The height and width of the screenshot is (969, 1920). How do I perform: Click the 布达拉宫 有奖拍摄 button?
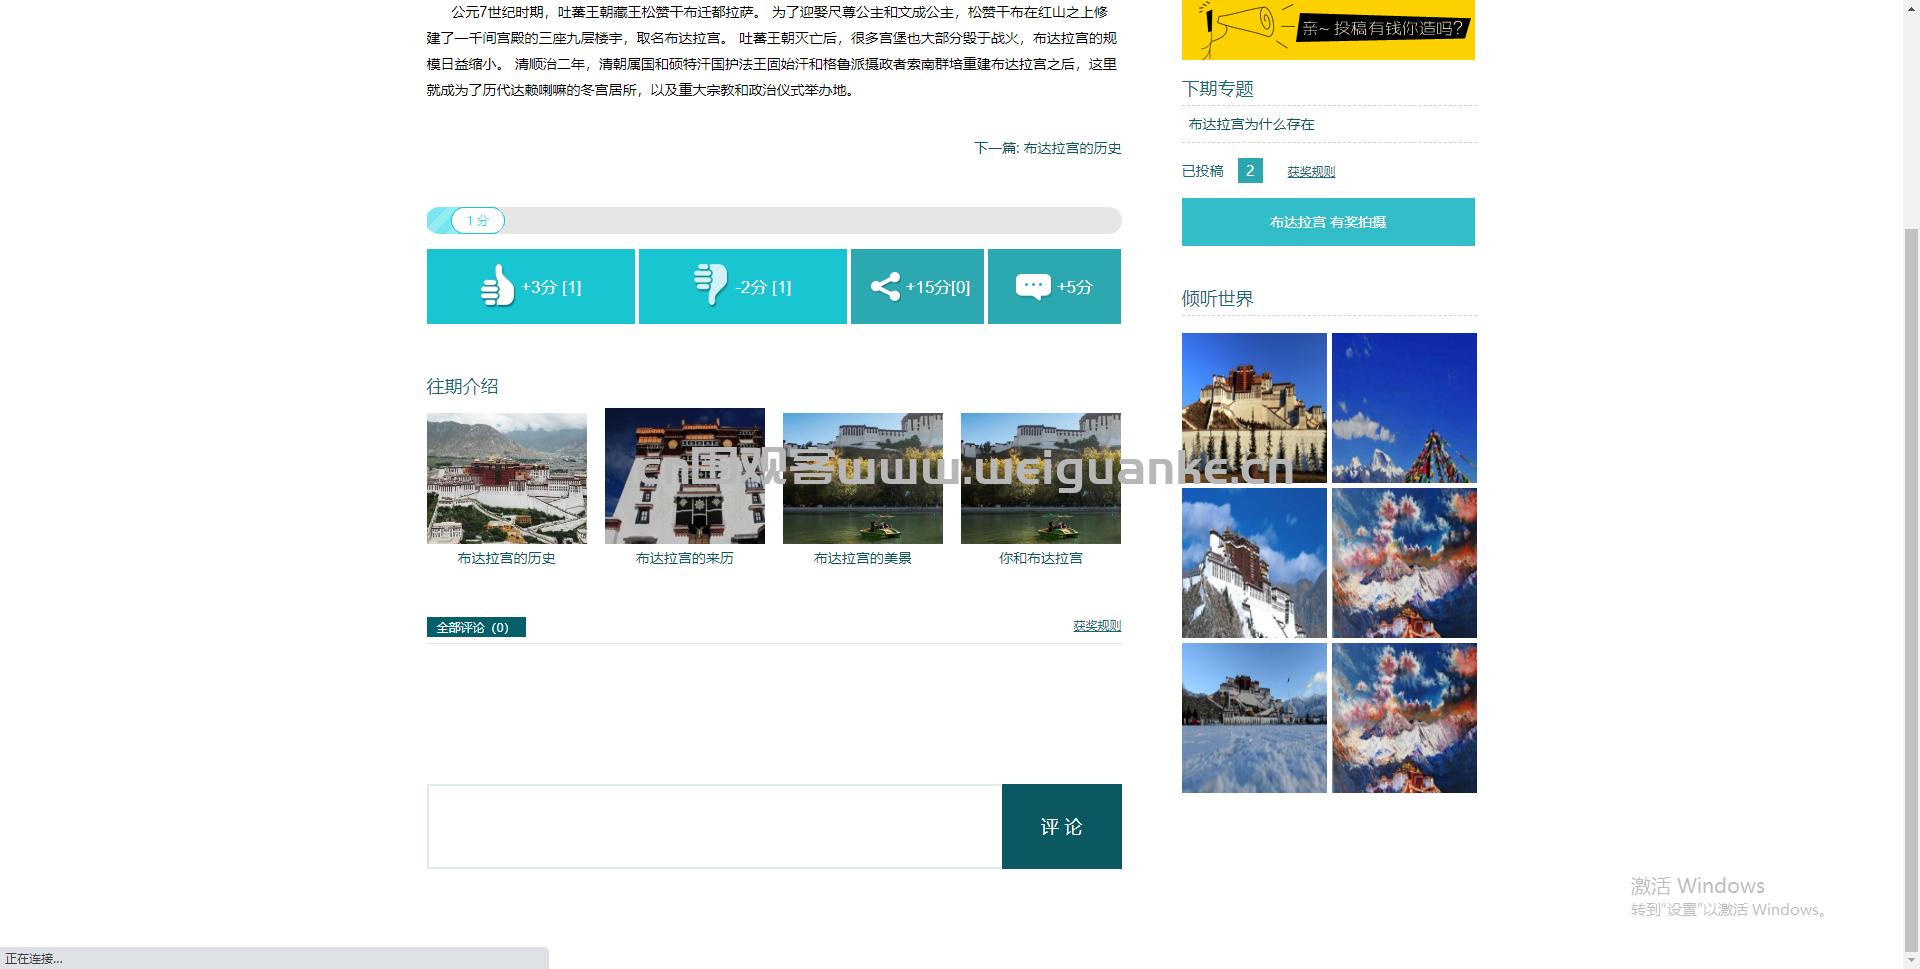(1328, 221)
